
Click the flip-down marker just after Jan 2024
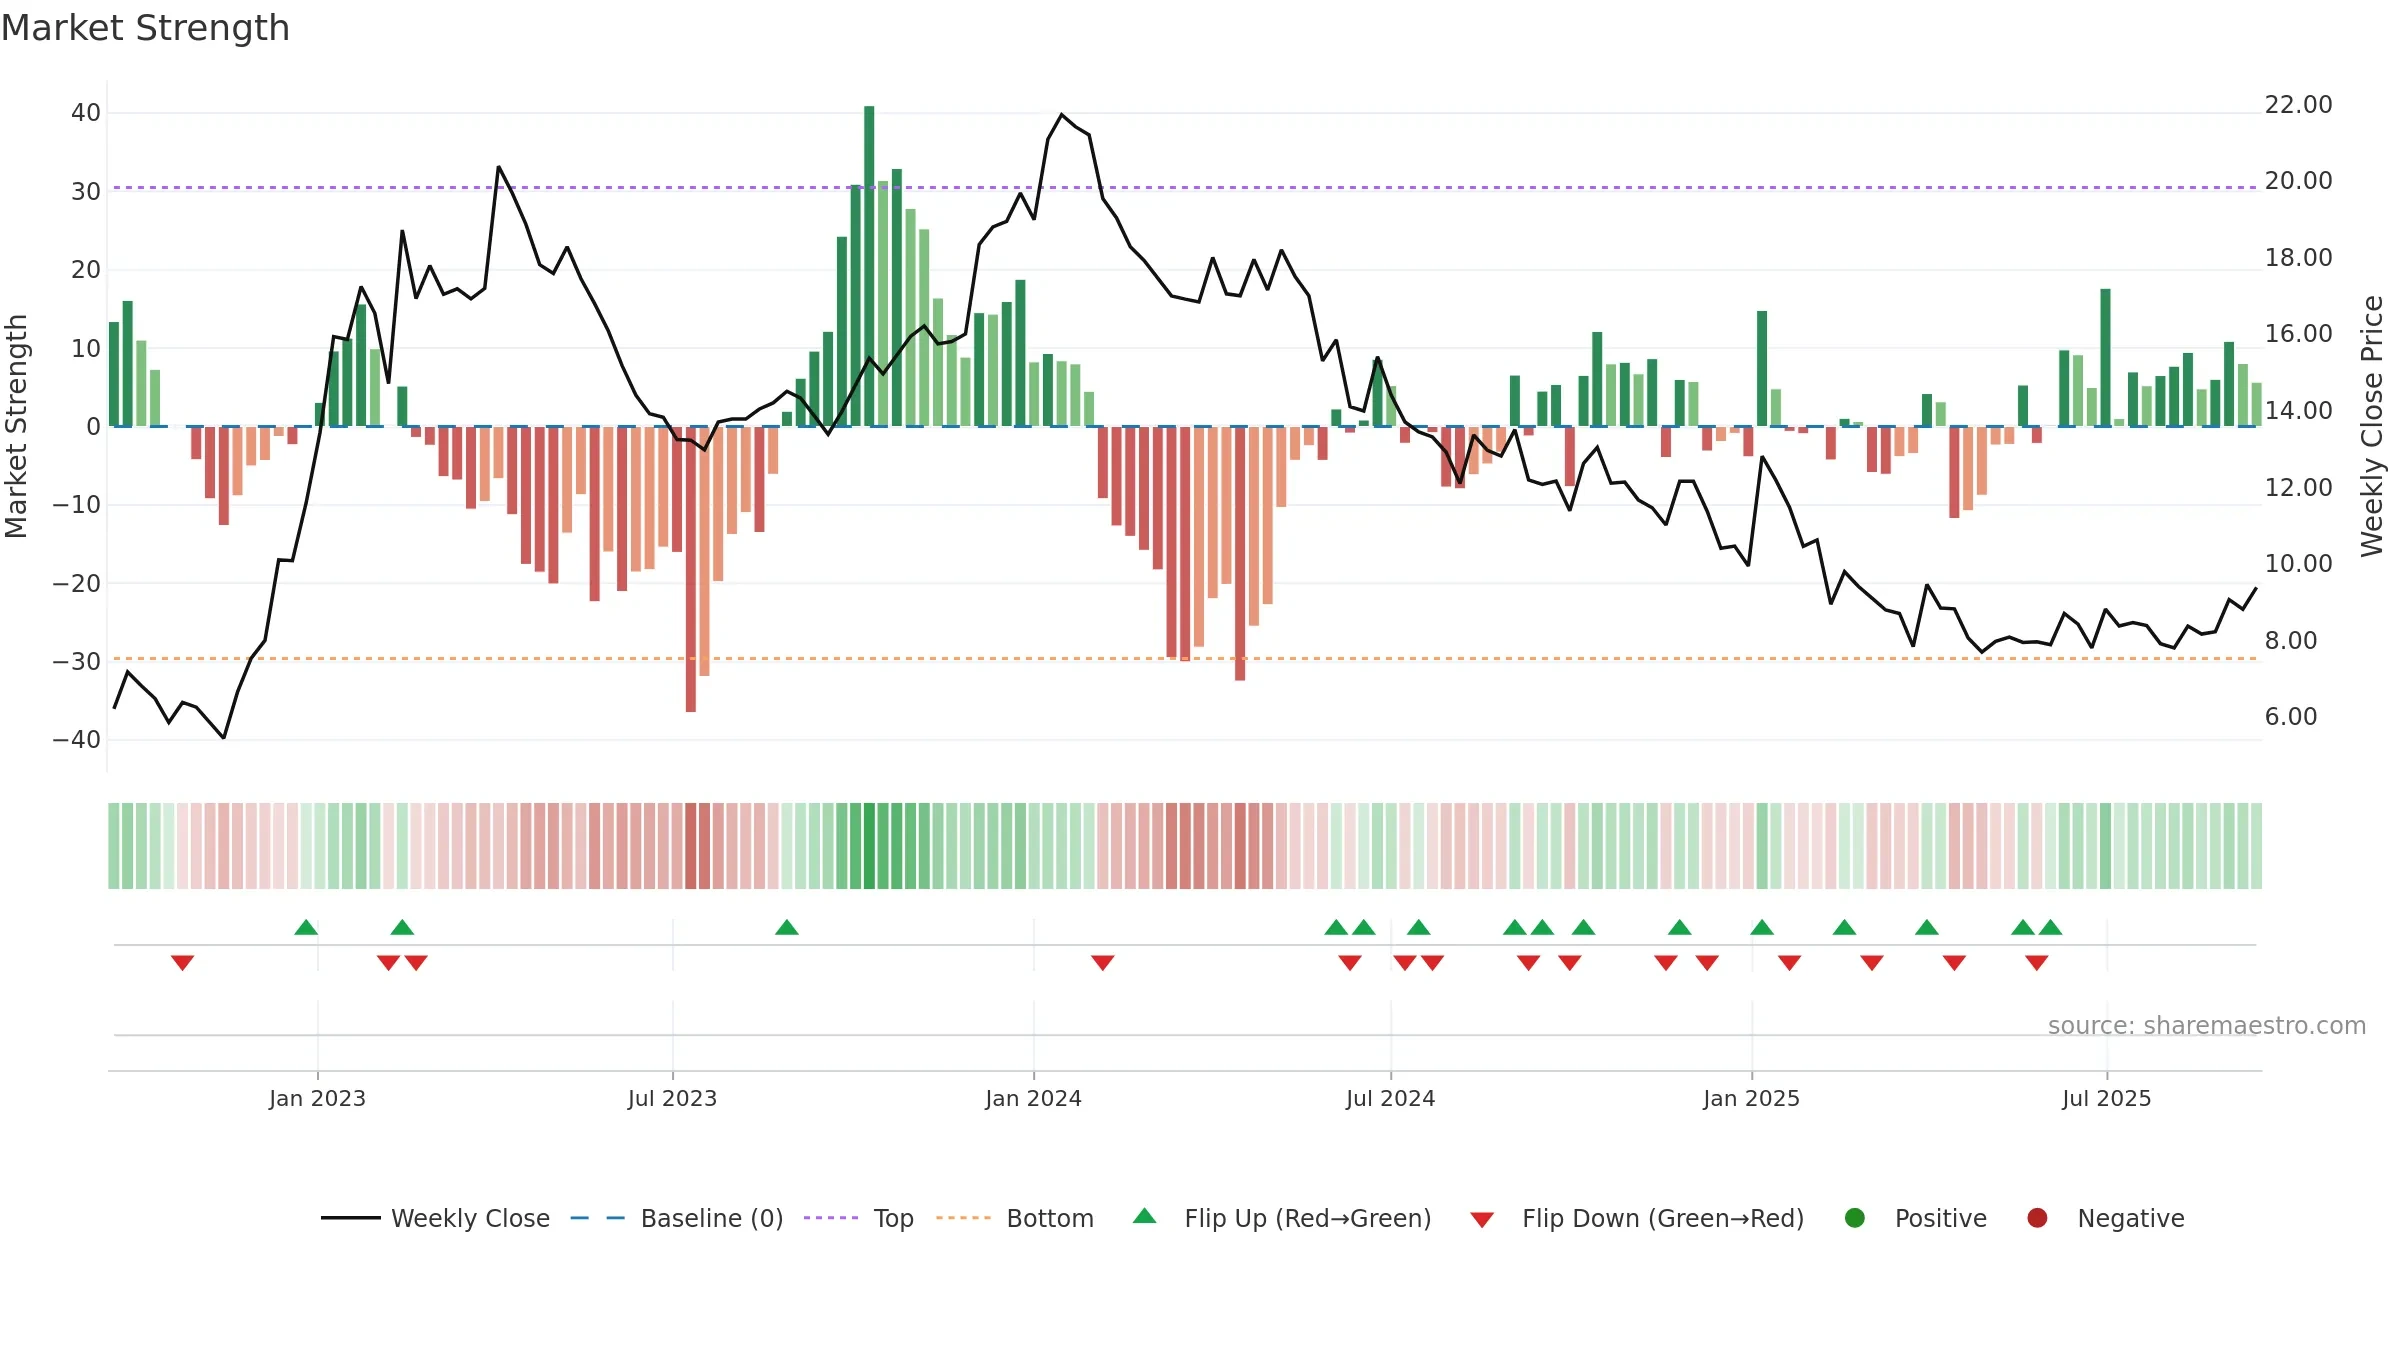tap(1103, 963)
